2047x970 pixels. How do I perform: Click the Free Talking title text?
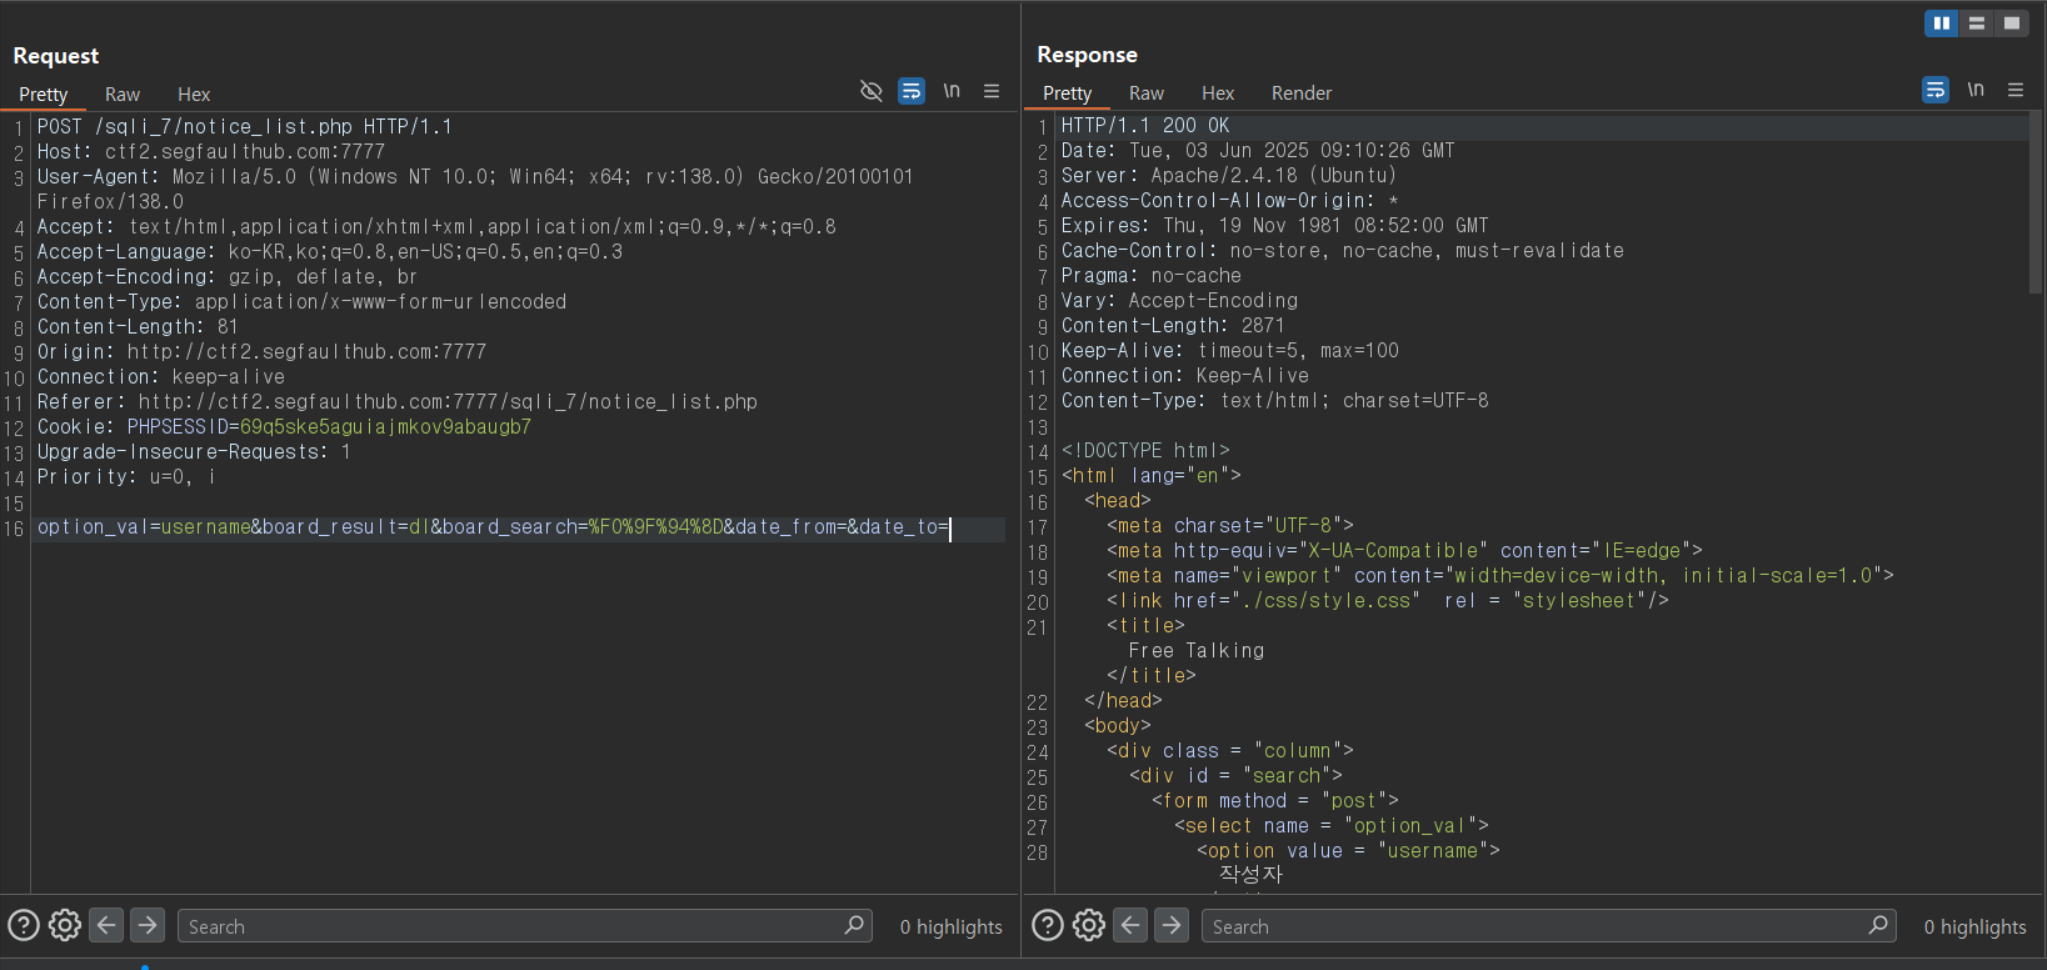click(x=1196, y=651)
